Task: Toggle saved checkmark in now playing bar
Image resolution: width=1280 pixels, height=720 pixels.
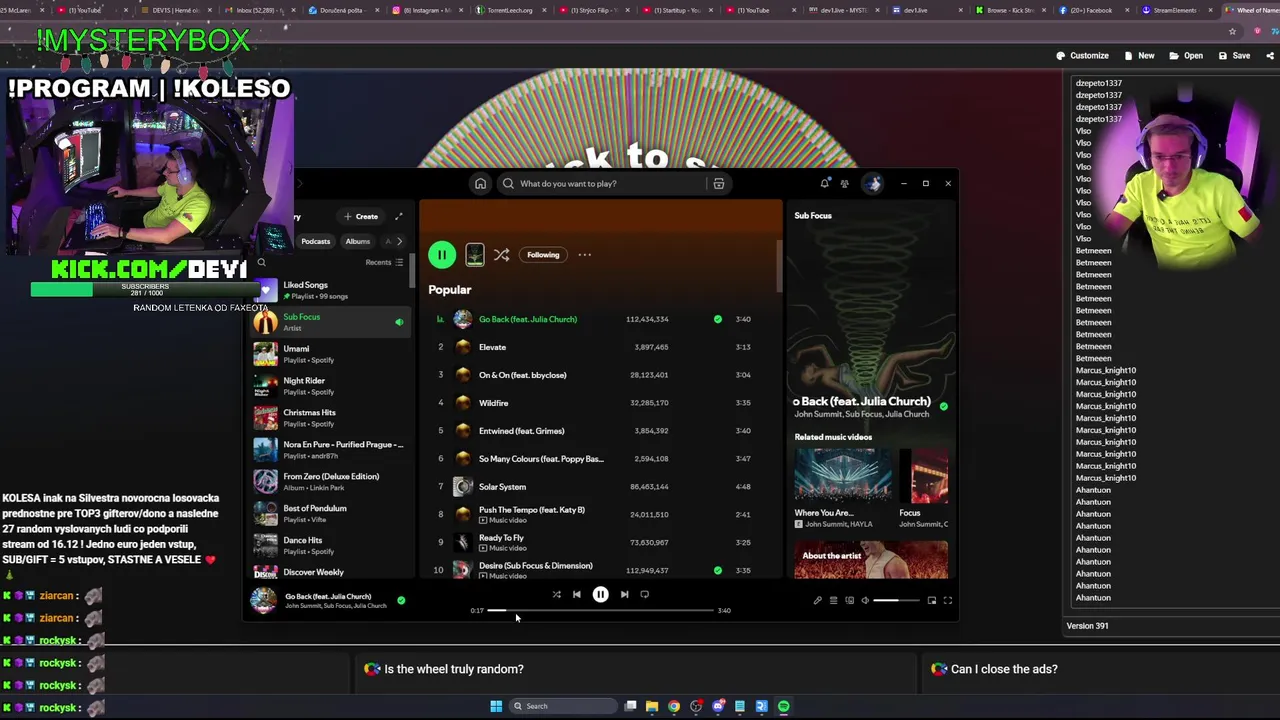Action: (401, 601)
